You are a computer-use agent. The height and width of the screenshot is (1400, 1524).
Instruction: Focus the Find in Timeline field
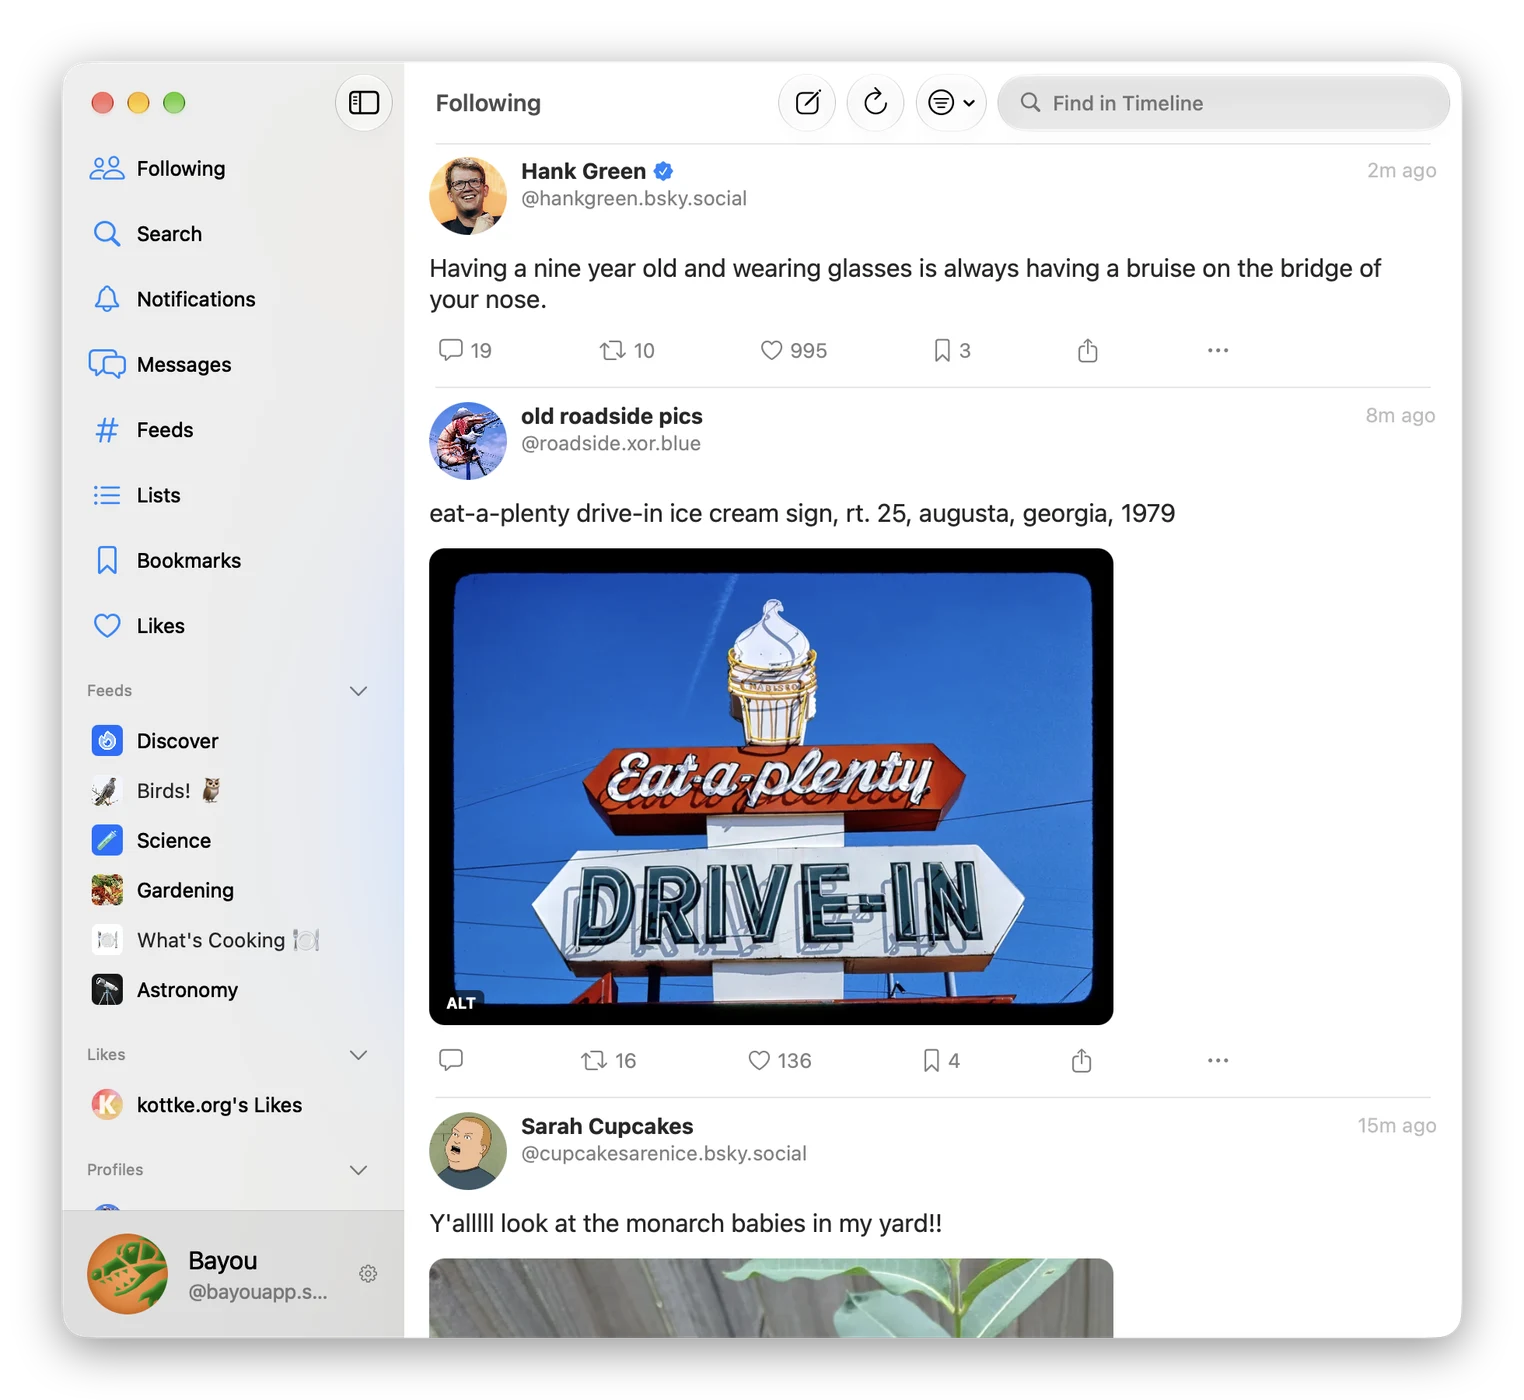1223,103
